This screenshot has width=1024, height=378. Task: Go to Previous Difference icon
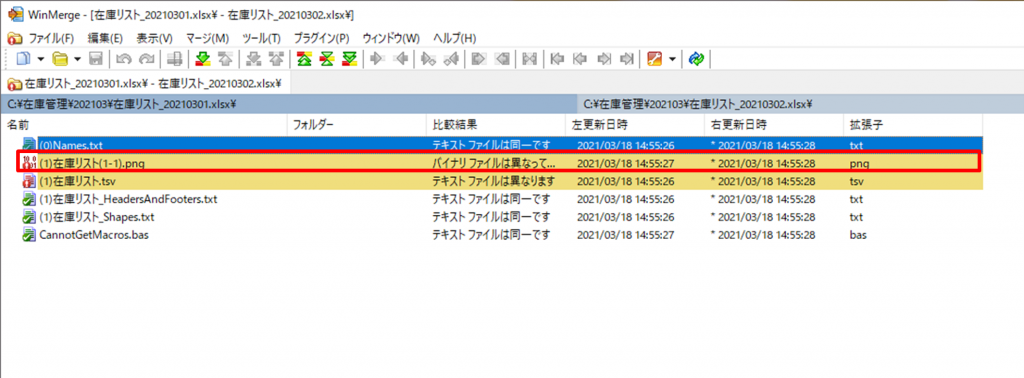point(225,59)
